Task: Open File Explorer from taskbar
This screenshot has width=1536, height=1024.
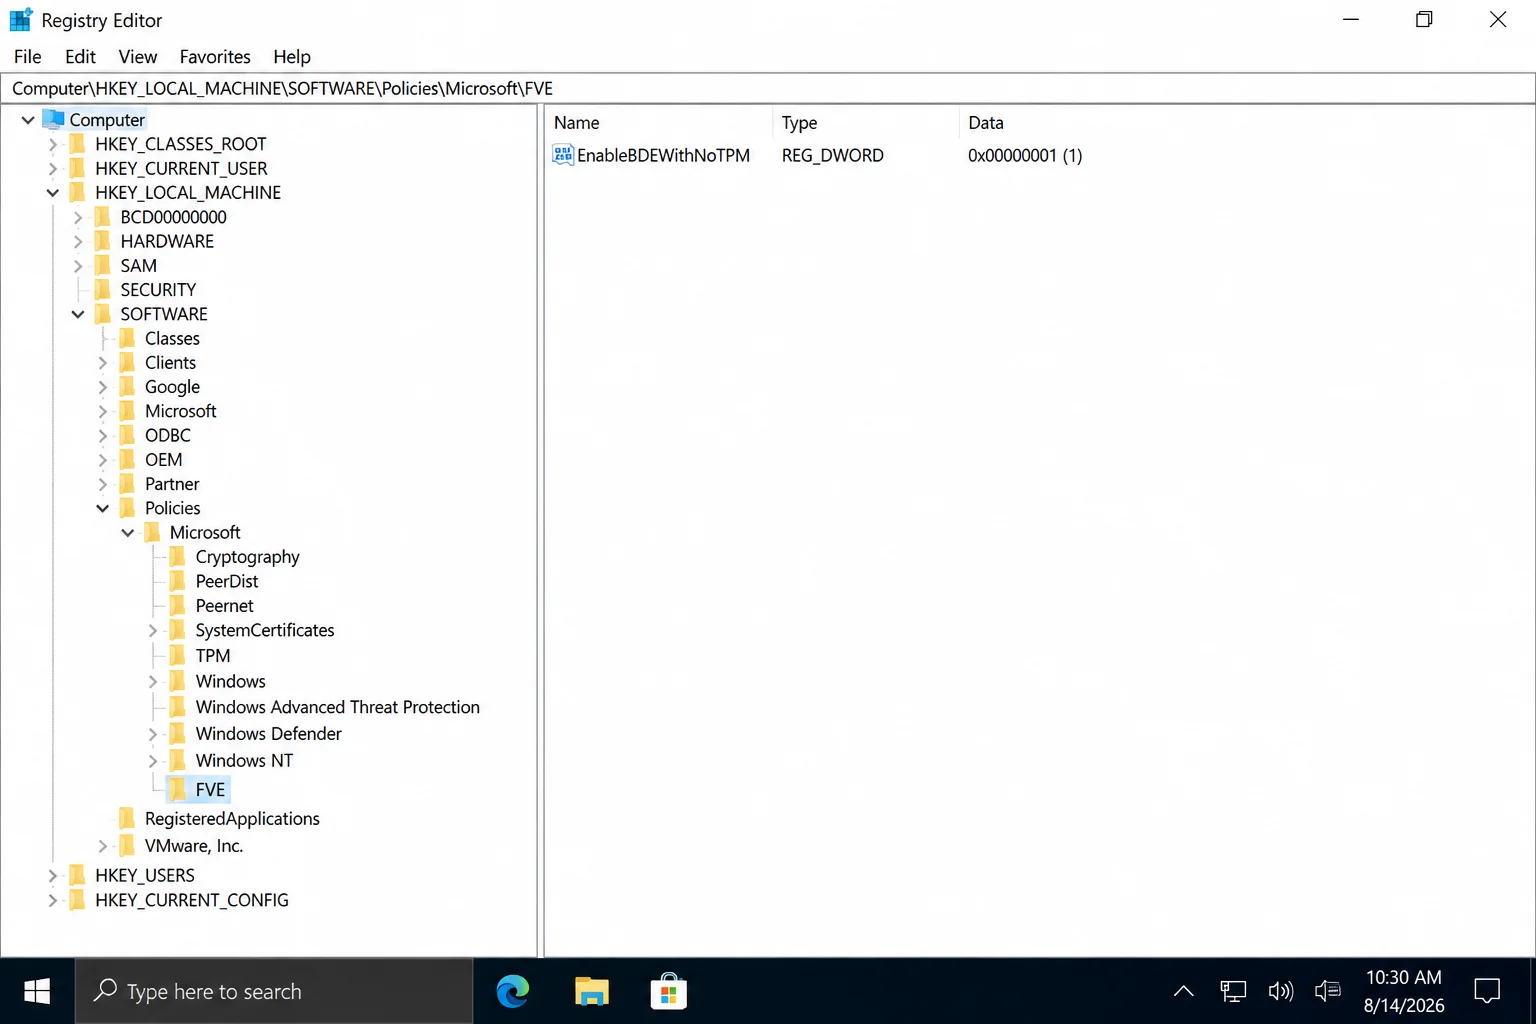Action: 591,991
